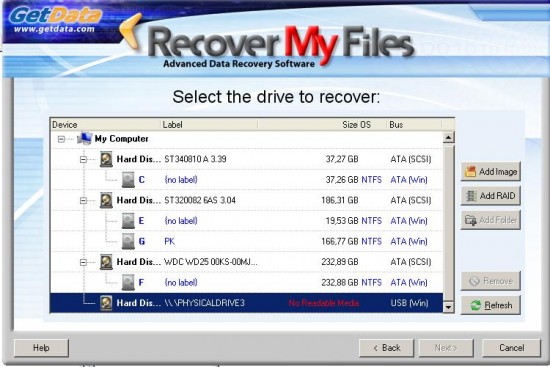Screen dimensions: 550x367
Task: Click the Remove button
Action: pyautogui.click(x=490, y=281)
